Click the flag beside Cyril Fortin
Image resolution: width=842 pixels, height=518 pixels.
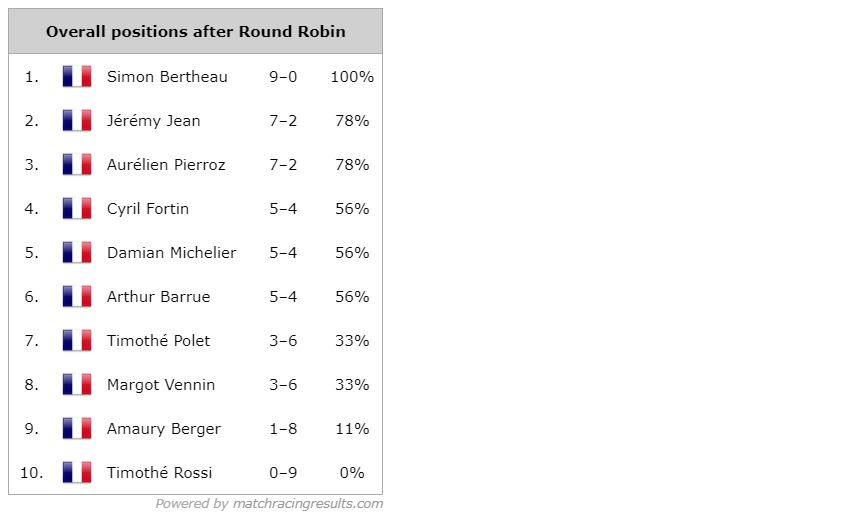(x=77, y=208)
